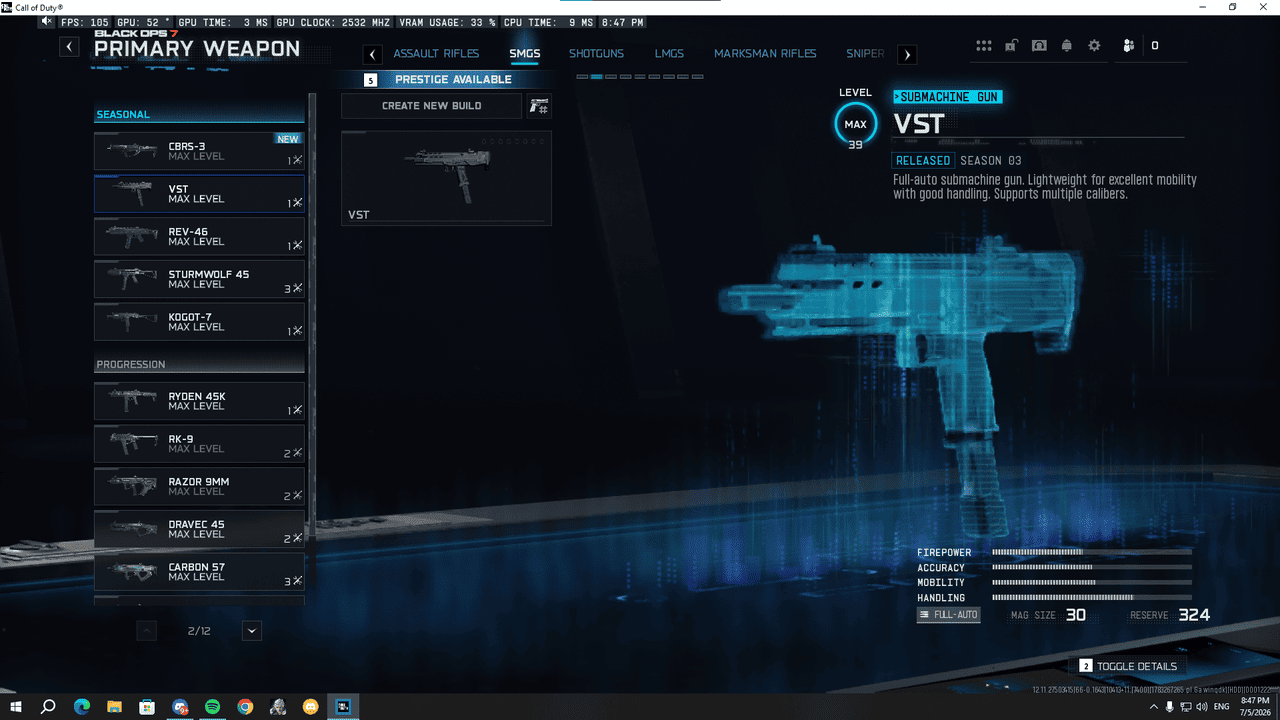This screenshot has height=720, width=1280.
Task: Click the Submachine Gun class tag
Action: coord(947,97)
